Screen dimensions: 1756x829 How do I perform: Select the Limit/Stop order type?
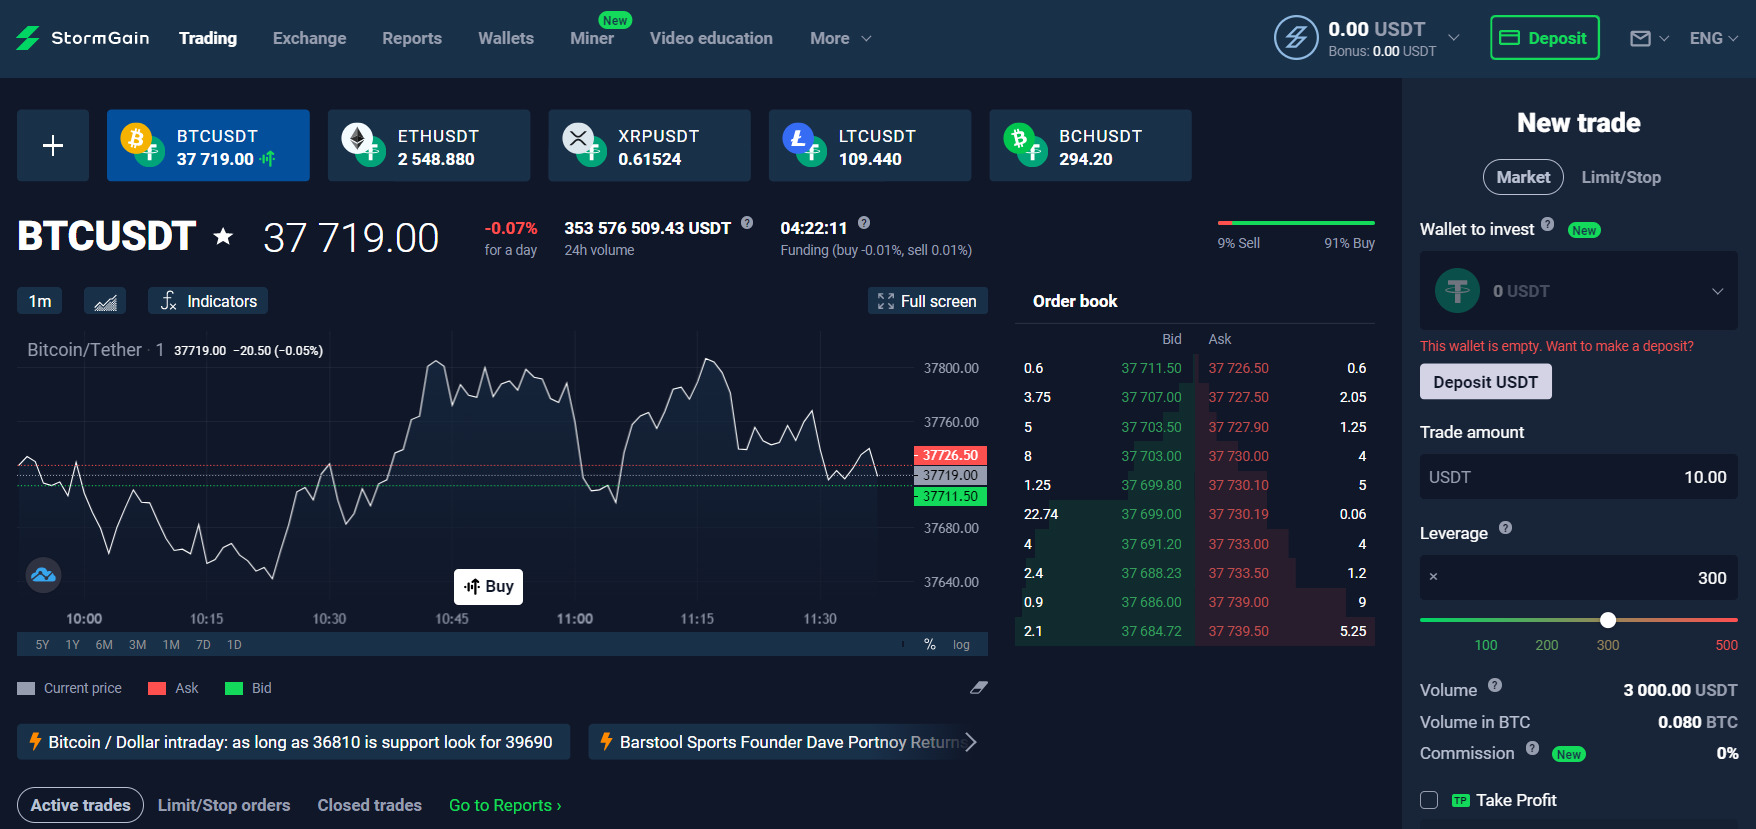tap(1621, 177)
